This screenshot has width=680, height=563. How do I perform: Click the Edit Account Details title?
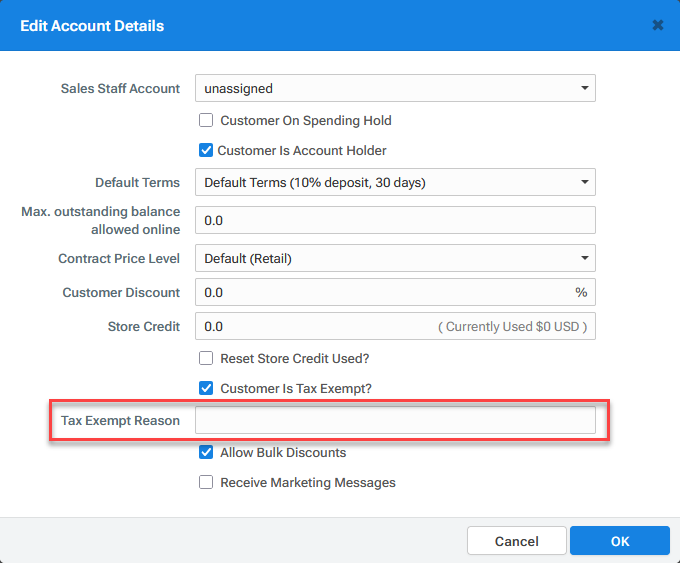(92, 26)
